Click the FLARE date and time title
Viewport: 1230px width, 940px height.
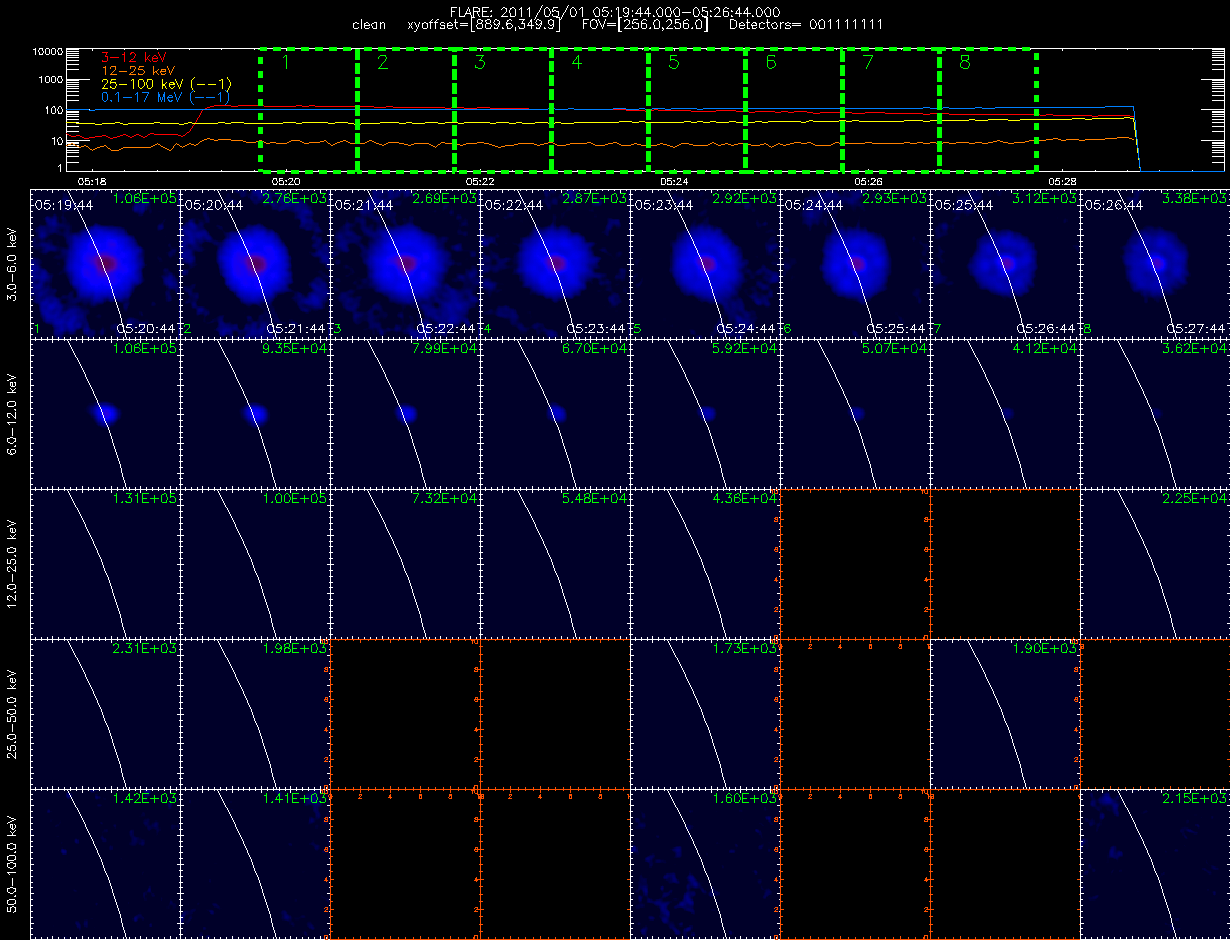pos(615,11)
